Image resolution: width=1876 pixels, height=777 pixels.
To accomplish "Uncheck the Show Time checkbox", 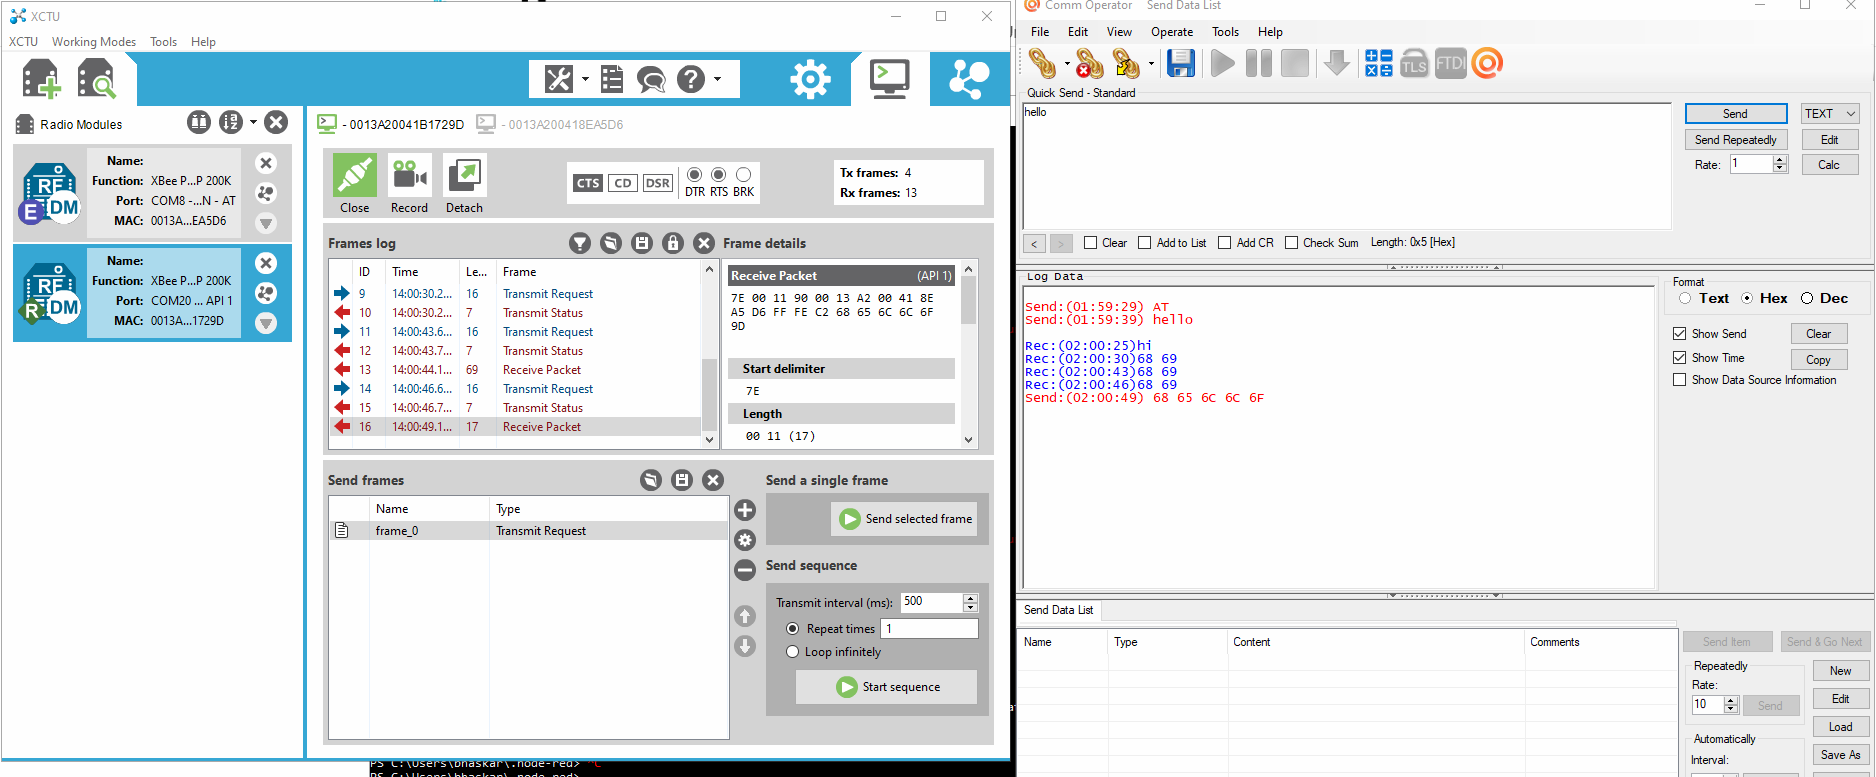I will (1680, 358).
